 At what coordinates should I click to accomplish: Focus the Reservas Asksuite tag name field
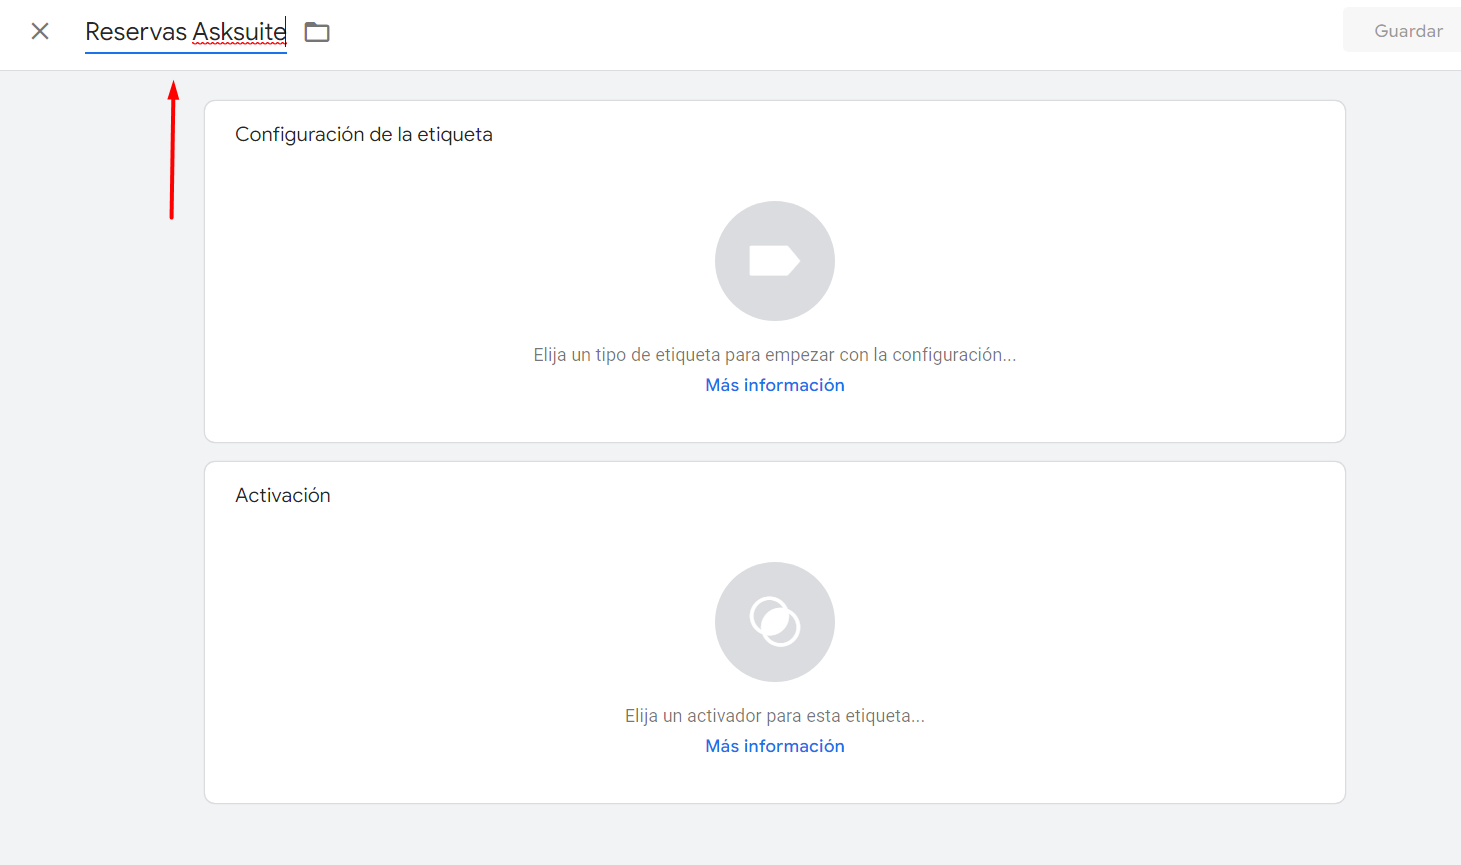(x=186, y=32)
